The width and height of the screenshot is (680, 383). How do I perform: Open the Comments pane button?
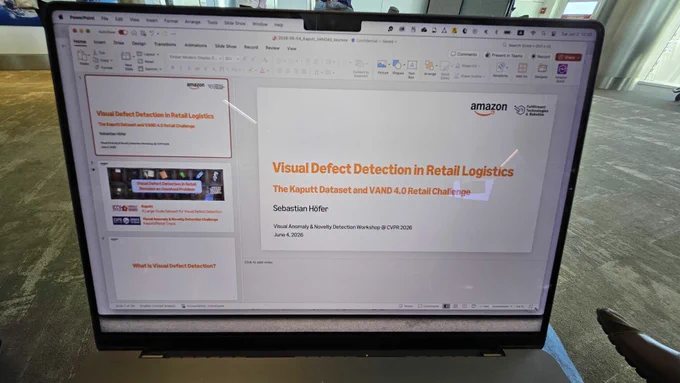point(464,54)
